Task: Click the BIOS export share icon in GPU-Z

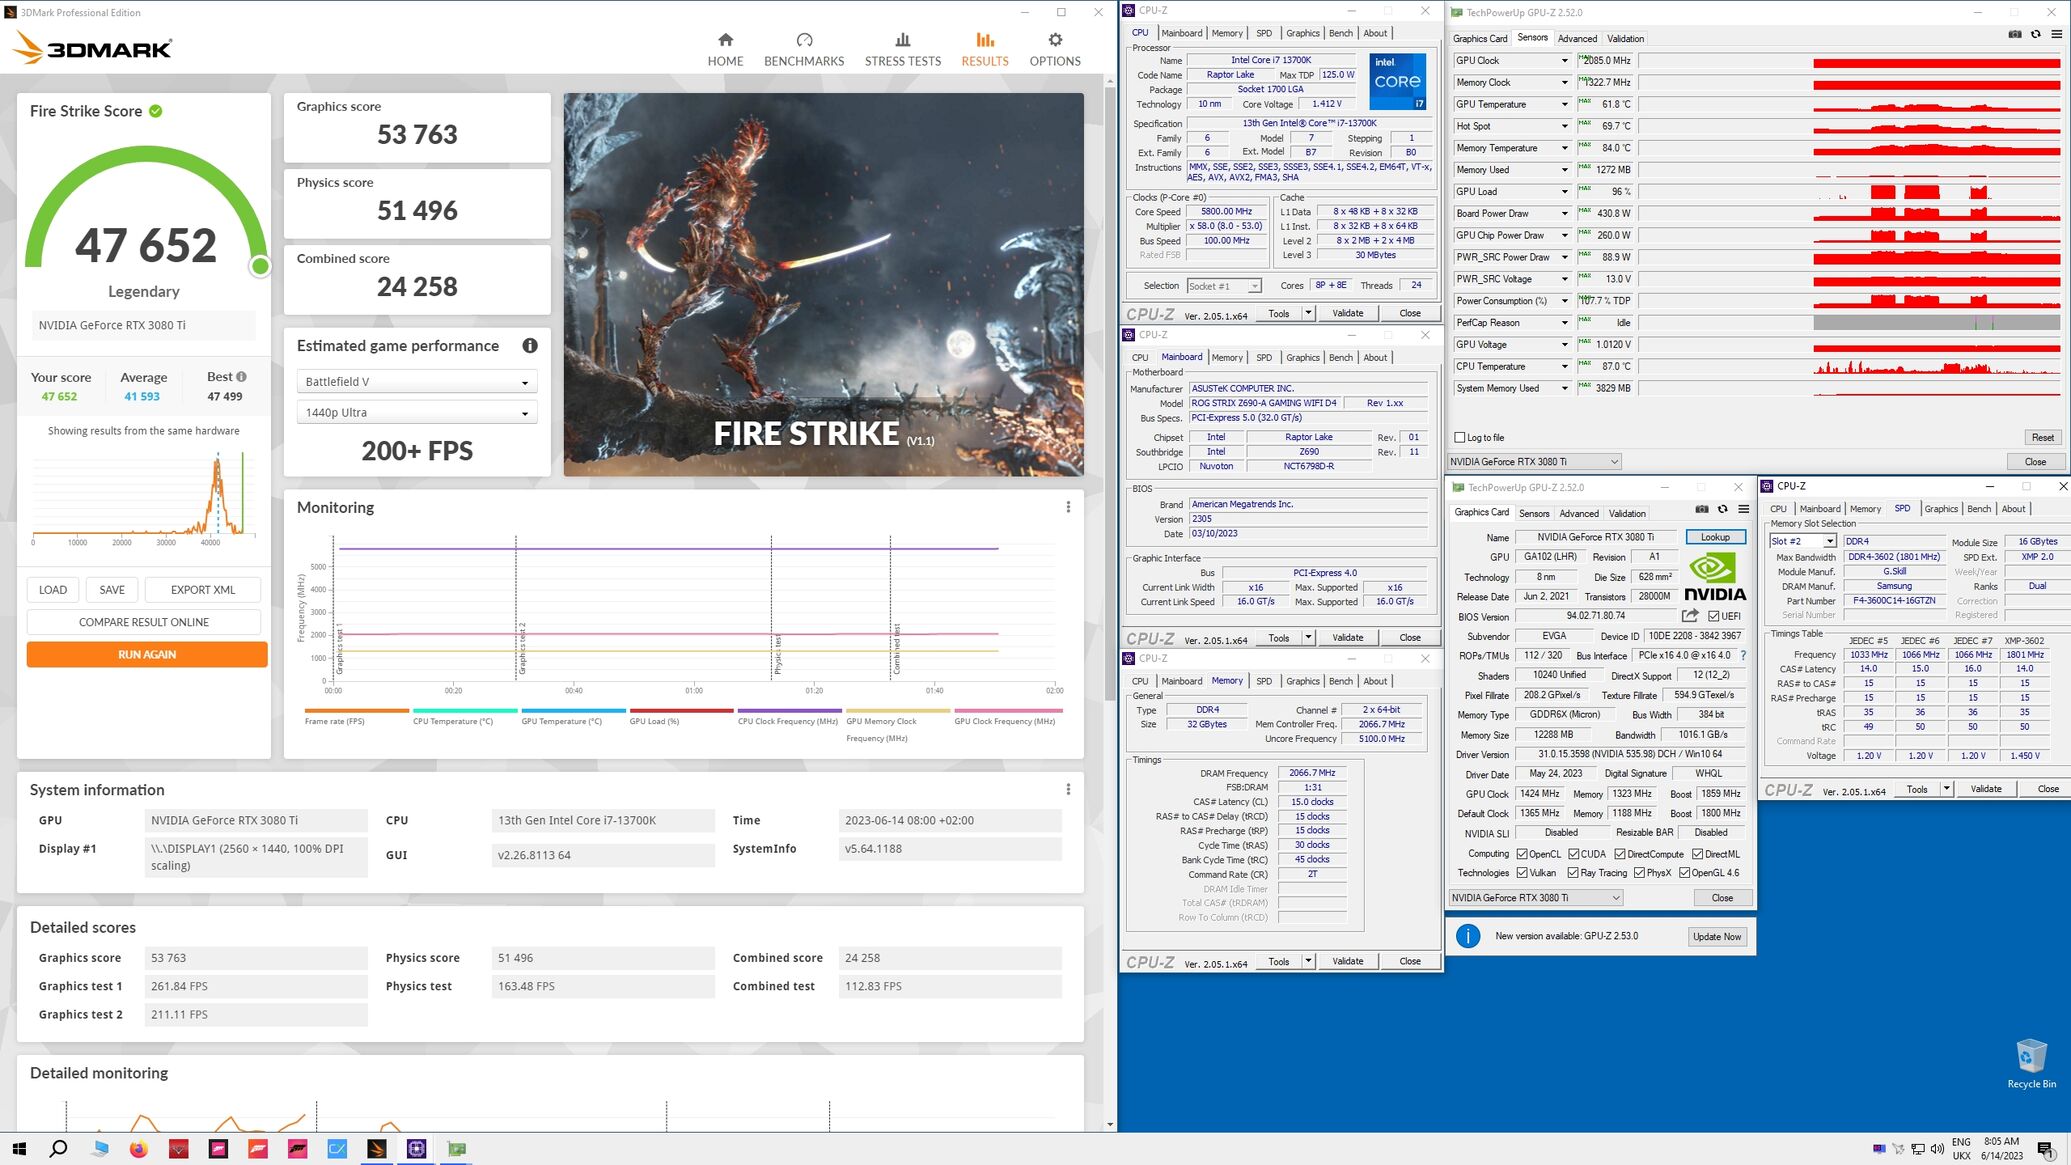Action: pyautogui.click(x=1690, y=616)
